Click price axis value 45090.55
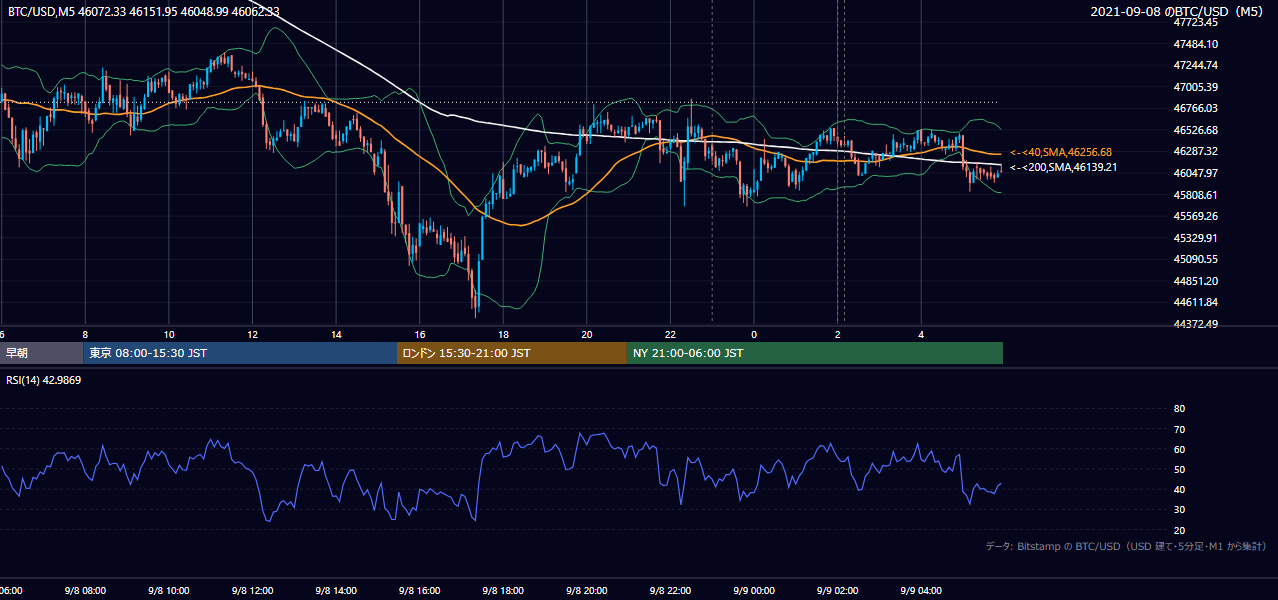 pos(1196,259)
